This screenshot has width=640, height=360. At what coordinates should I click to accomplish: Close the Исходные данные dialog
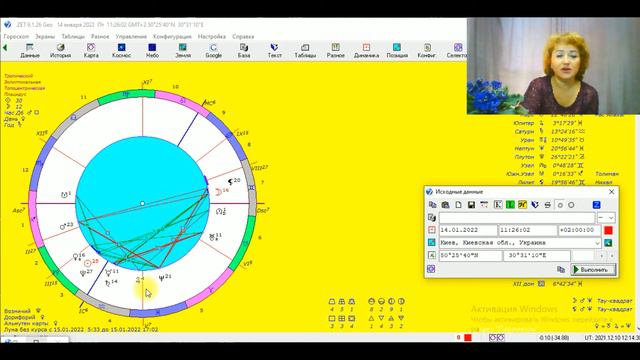[611, 191]
